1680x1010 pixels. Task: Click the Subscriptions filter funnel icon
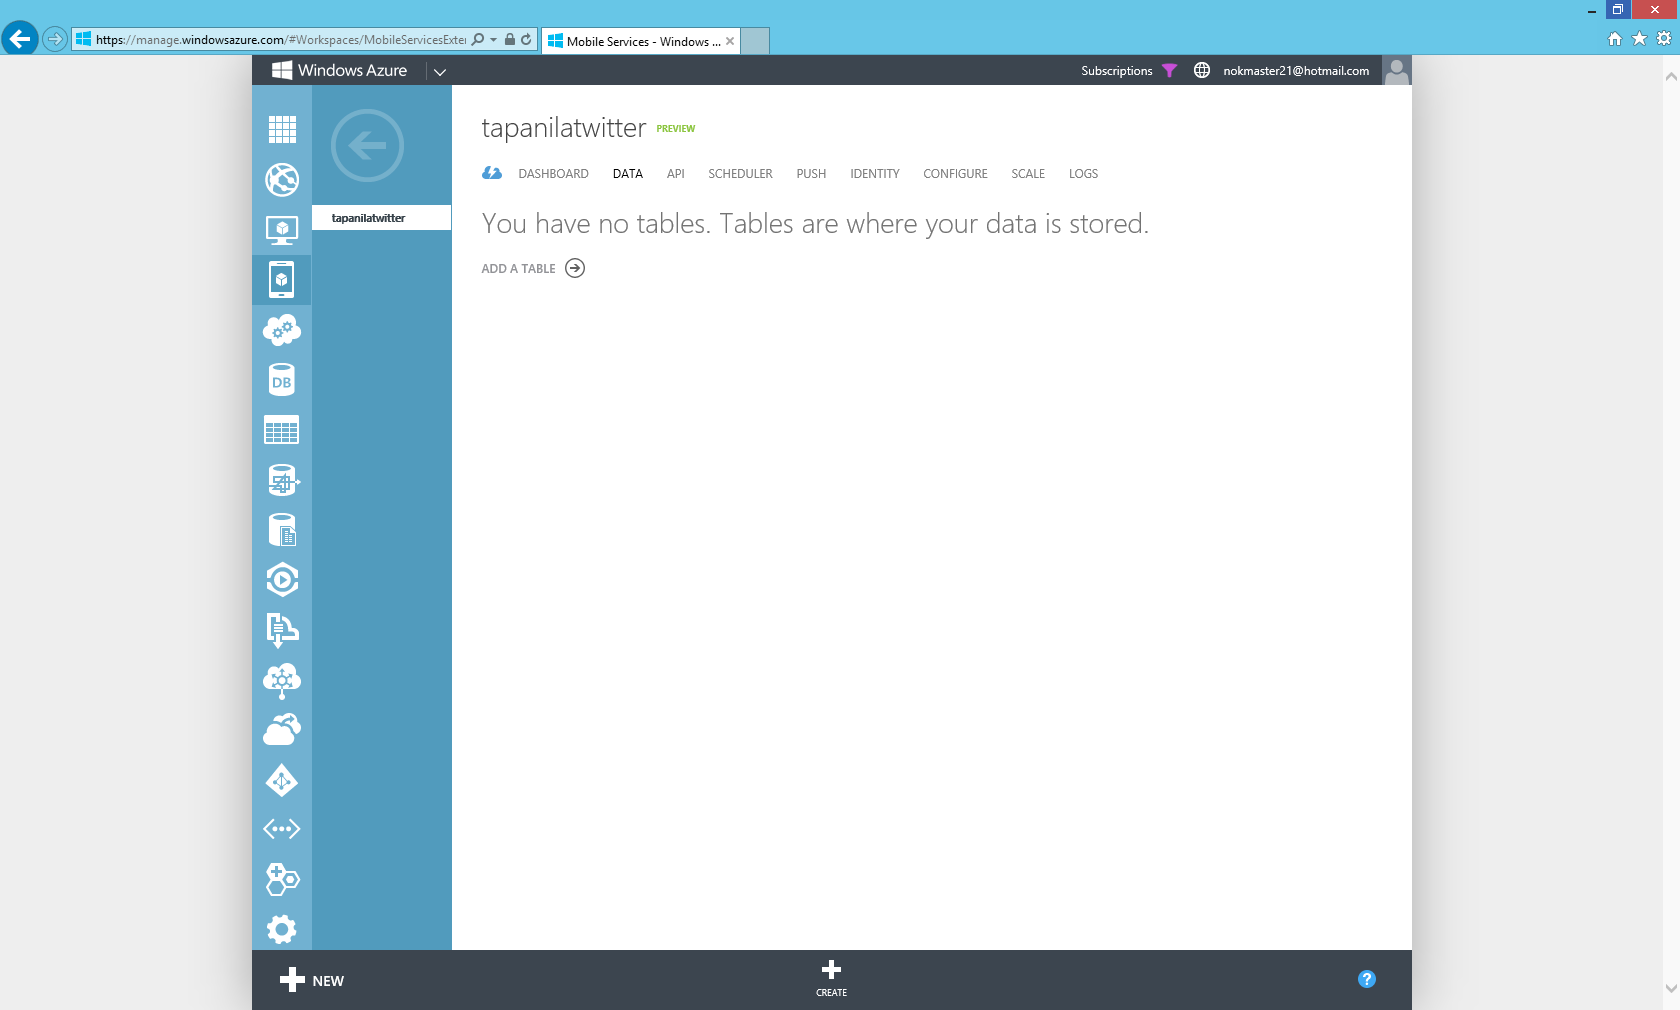[x=1169, y=71]
